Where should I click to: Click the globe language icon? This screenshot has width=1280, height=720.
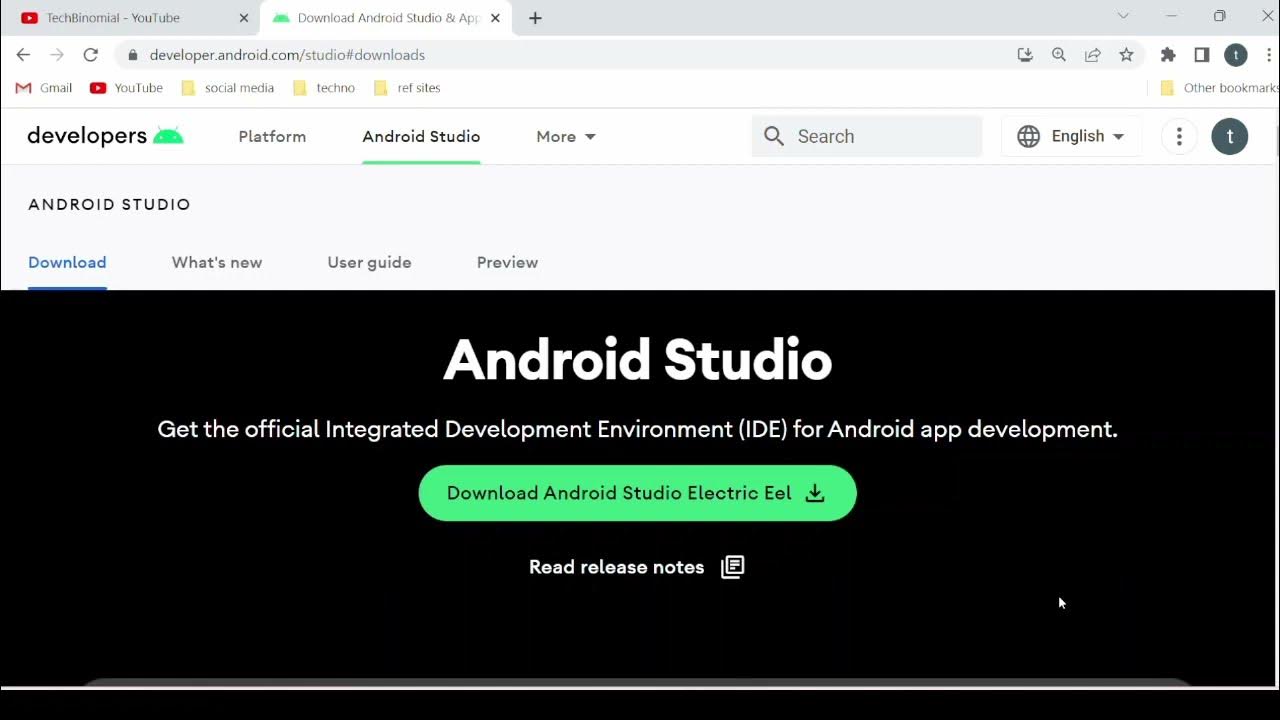point(1028,136)
